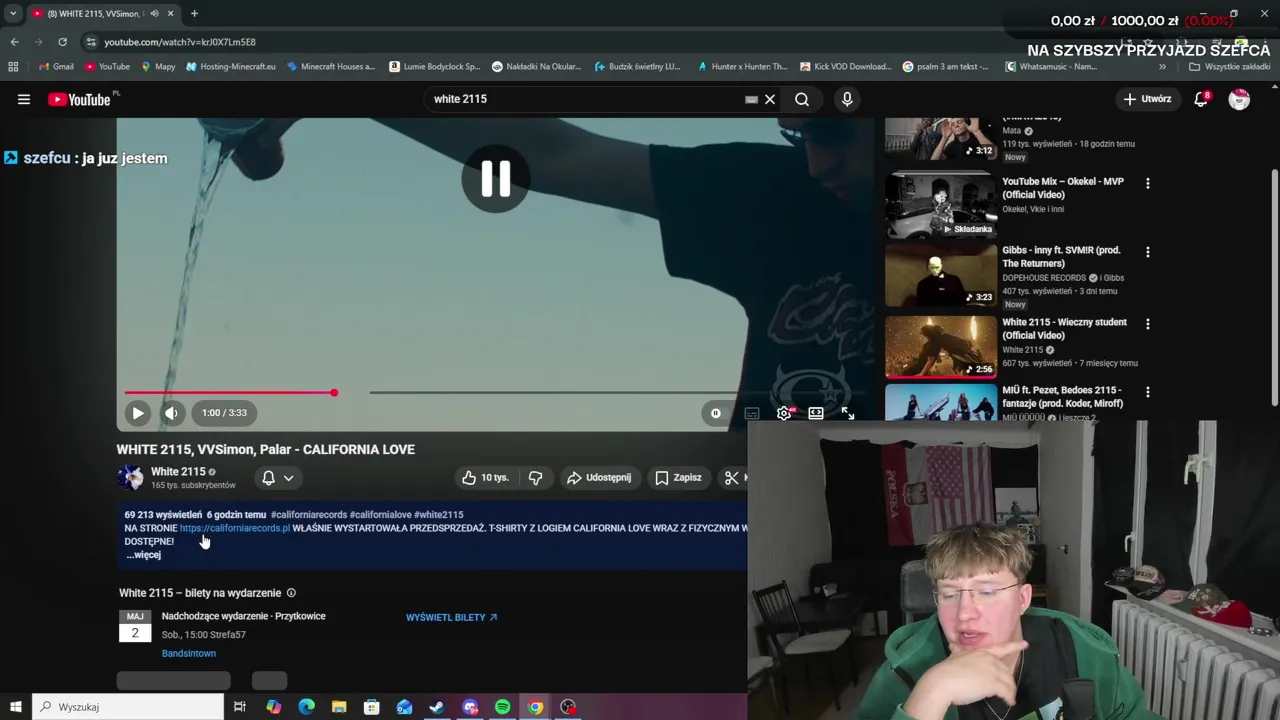Open the White 2115 channel avatar
Screen dimensions: 1280x720
pos(131,477)
